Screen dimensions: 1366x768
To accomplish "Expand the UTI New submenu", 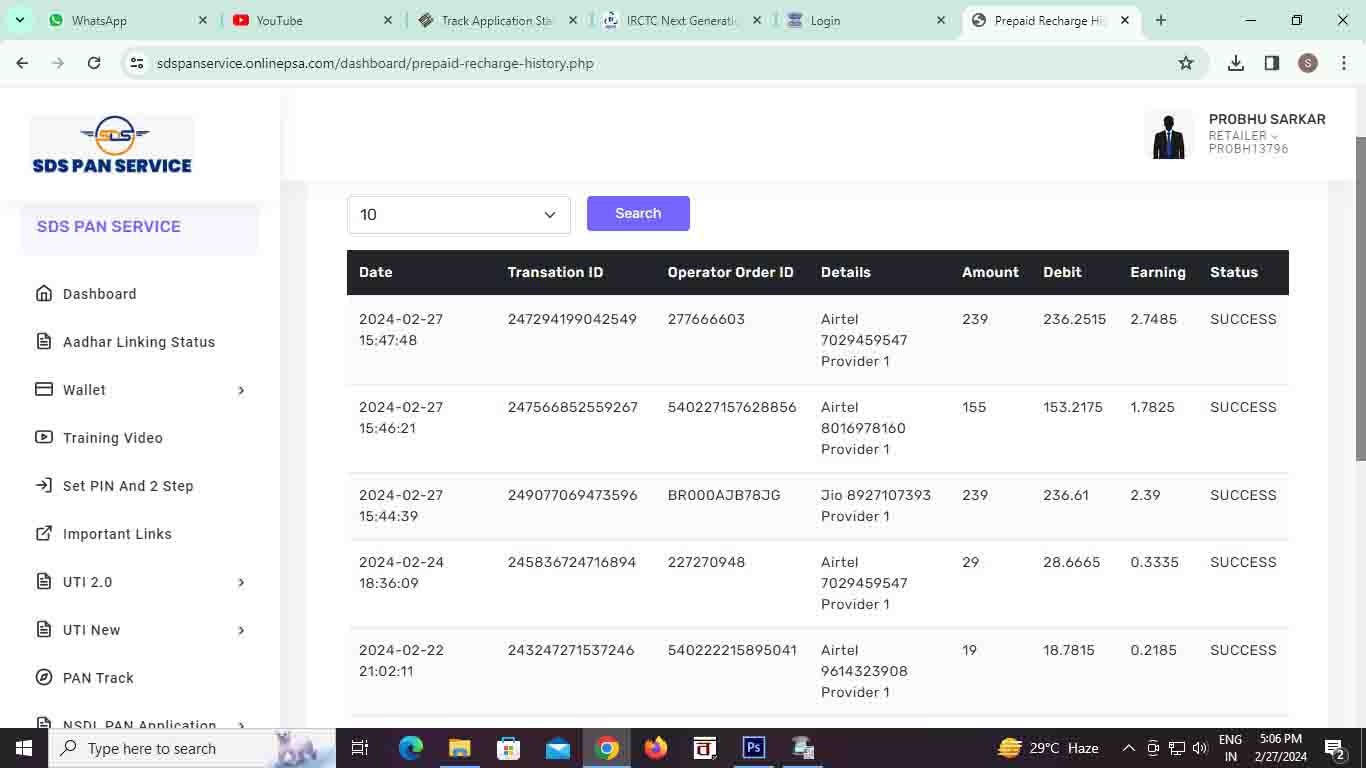I will [x=240, y=630].
